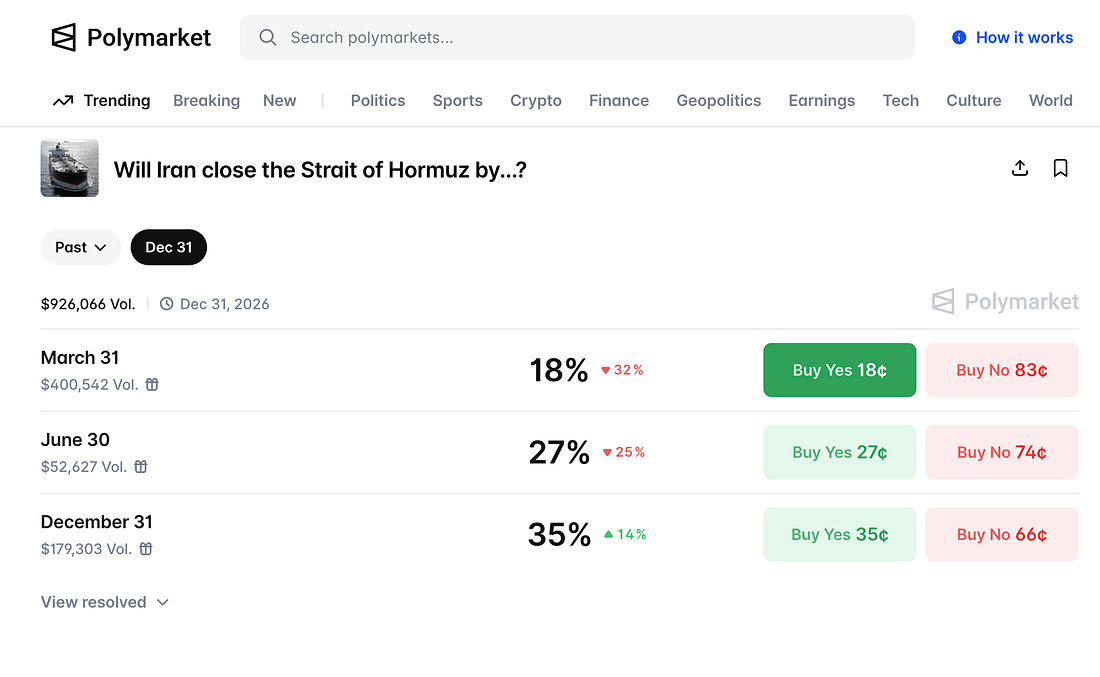The width and height of the screenshot is (1100, 677).
Task: Click the gift icon beside June 30 volume
Action: point(141,466)
